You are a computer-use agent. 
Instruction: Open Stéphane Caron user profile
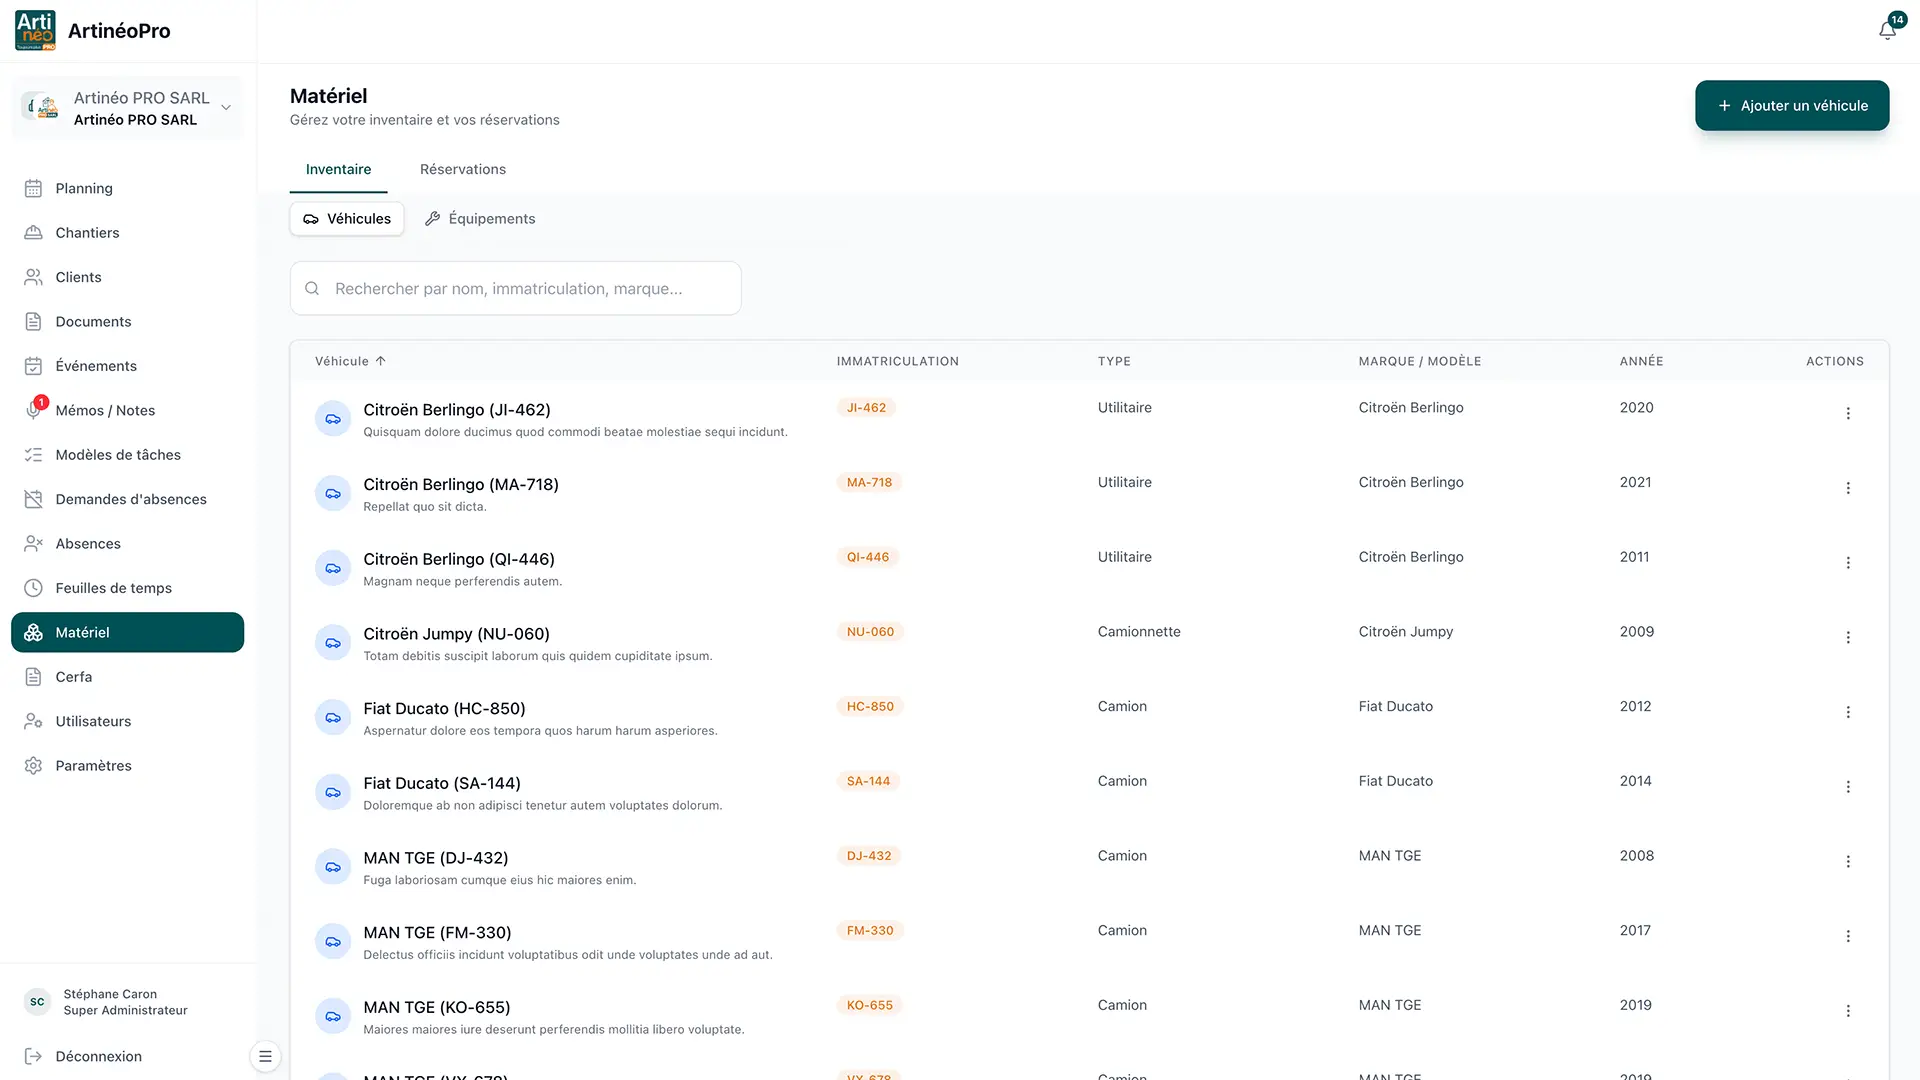tap(125, 1002)
